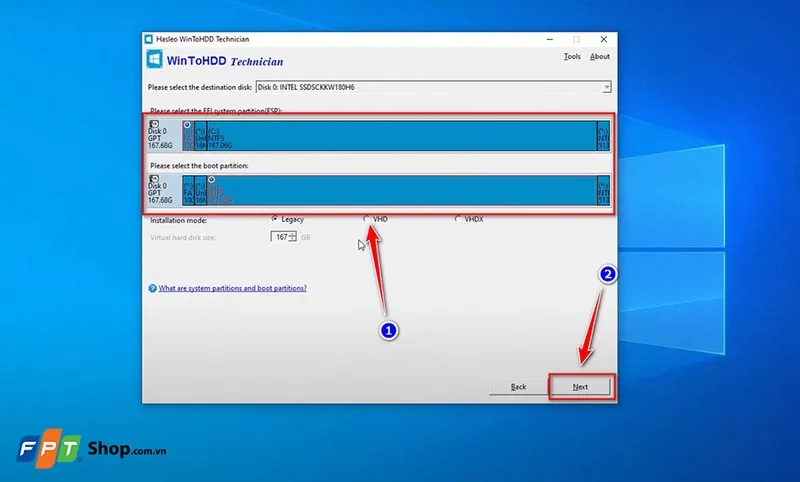This screenshot has width=800, height=482.
Task: Click the Back button
Action: [517, 387]
